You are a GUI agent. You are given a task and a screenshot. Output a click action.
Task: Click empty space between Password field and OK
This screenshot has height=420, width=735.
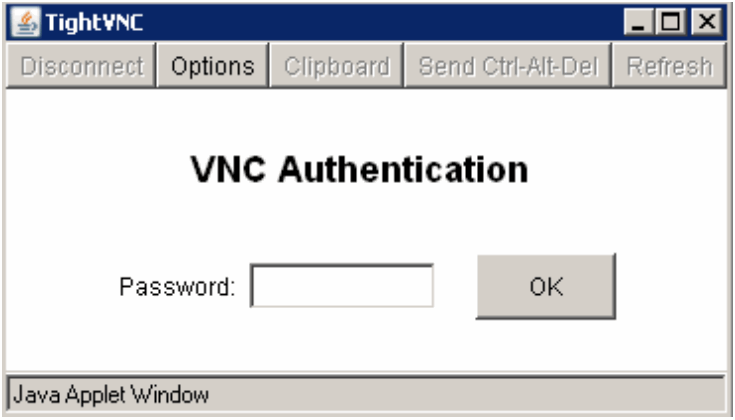(x=455, y=287)
